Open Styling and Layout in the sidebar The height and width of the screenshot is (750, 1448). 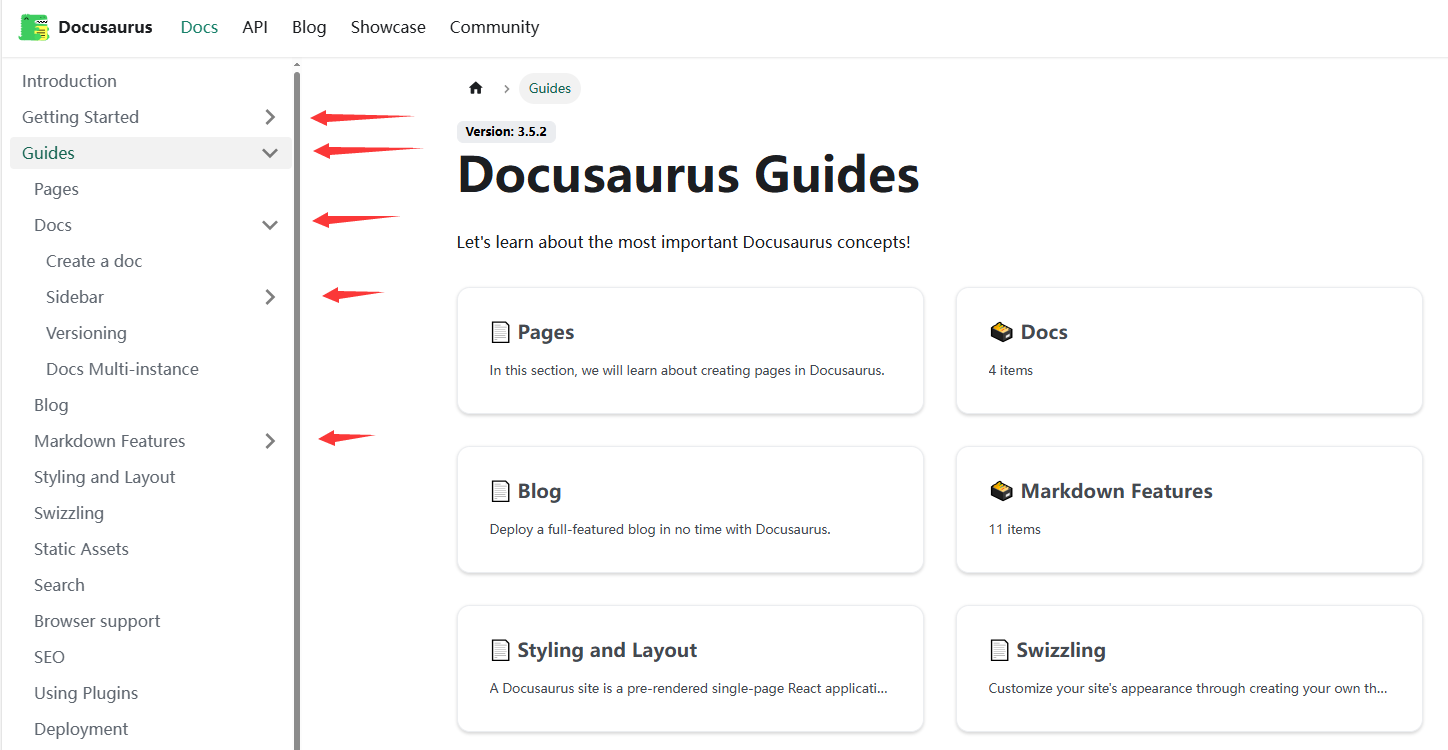pos(104,477)
